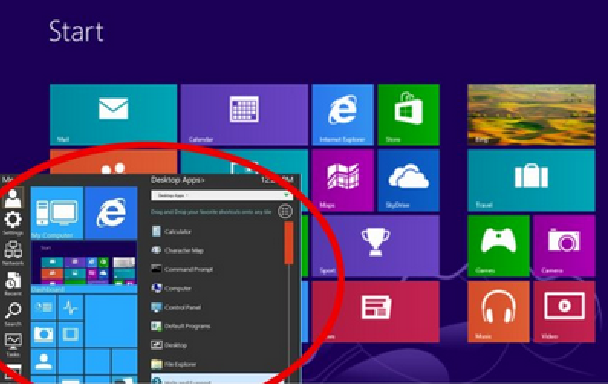Open Search magnifier in menu sidebar
This screenshot has height=384, width=608.
13,314
